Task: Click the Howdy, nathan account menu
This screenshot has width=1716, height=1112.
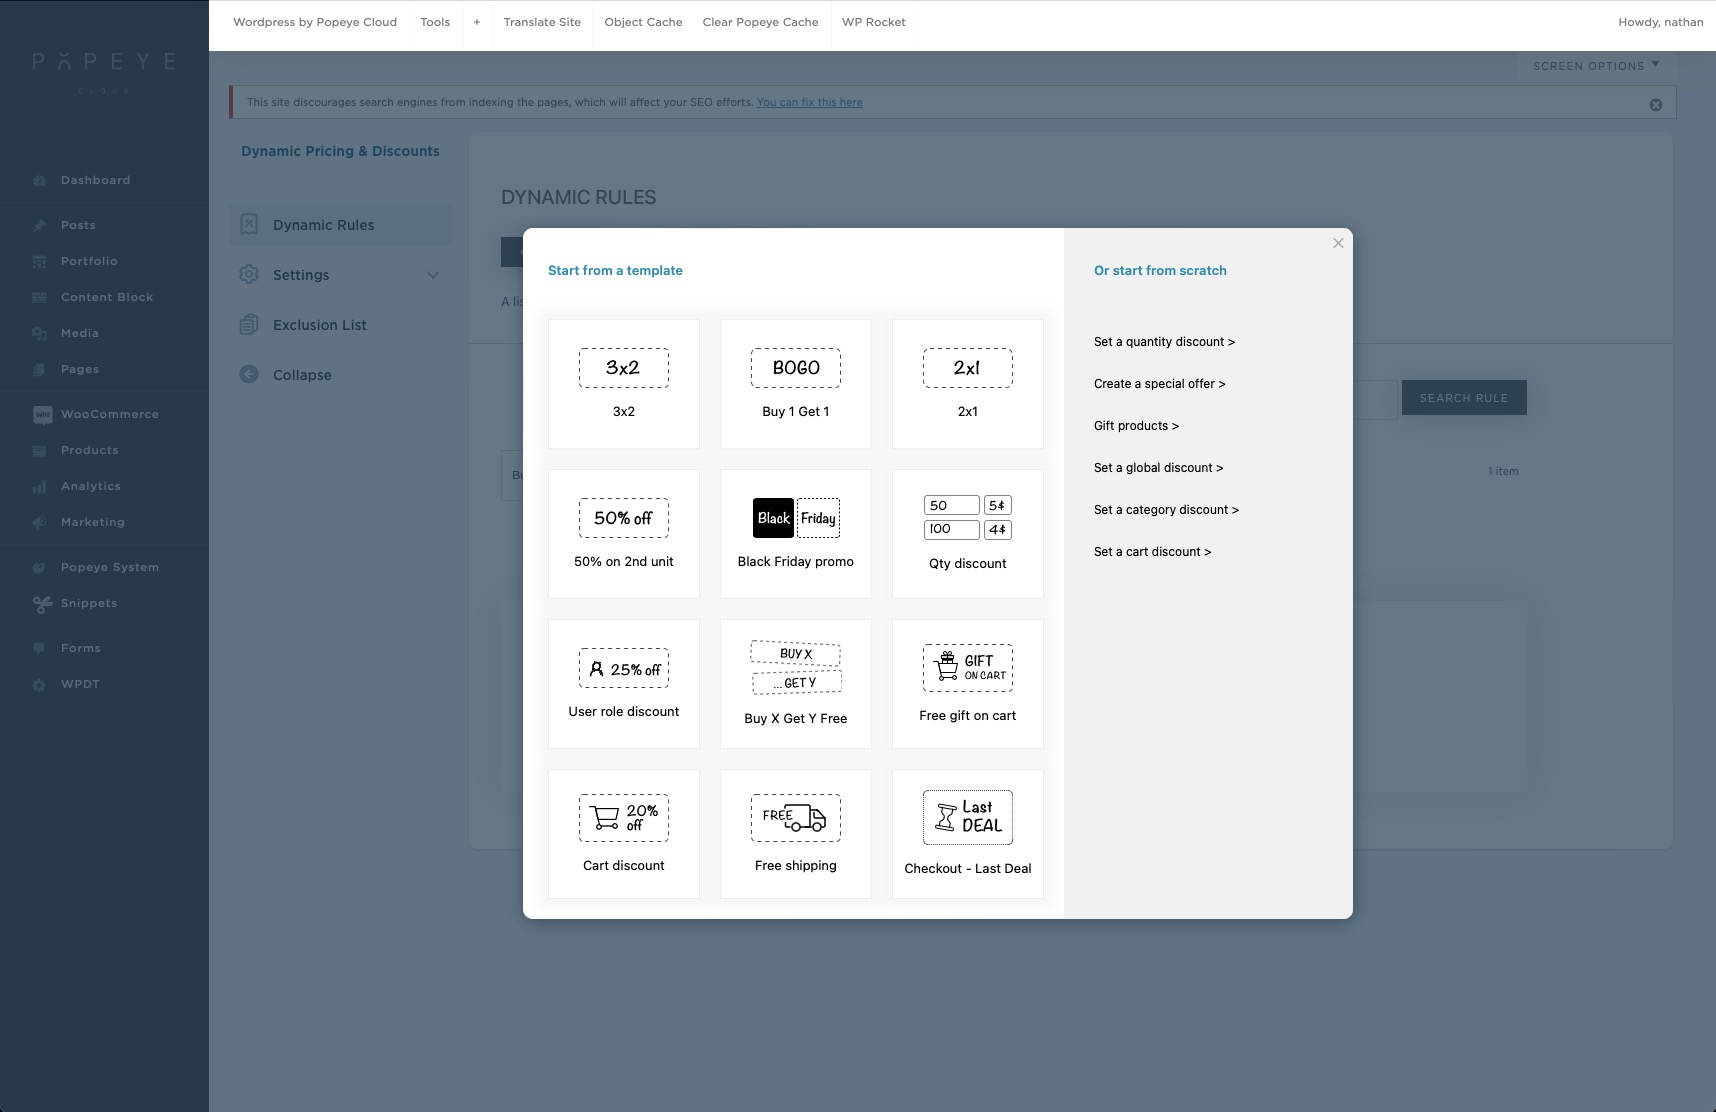Action: [1661, 22]
